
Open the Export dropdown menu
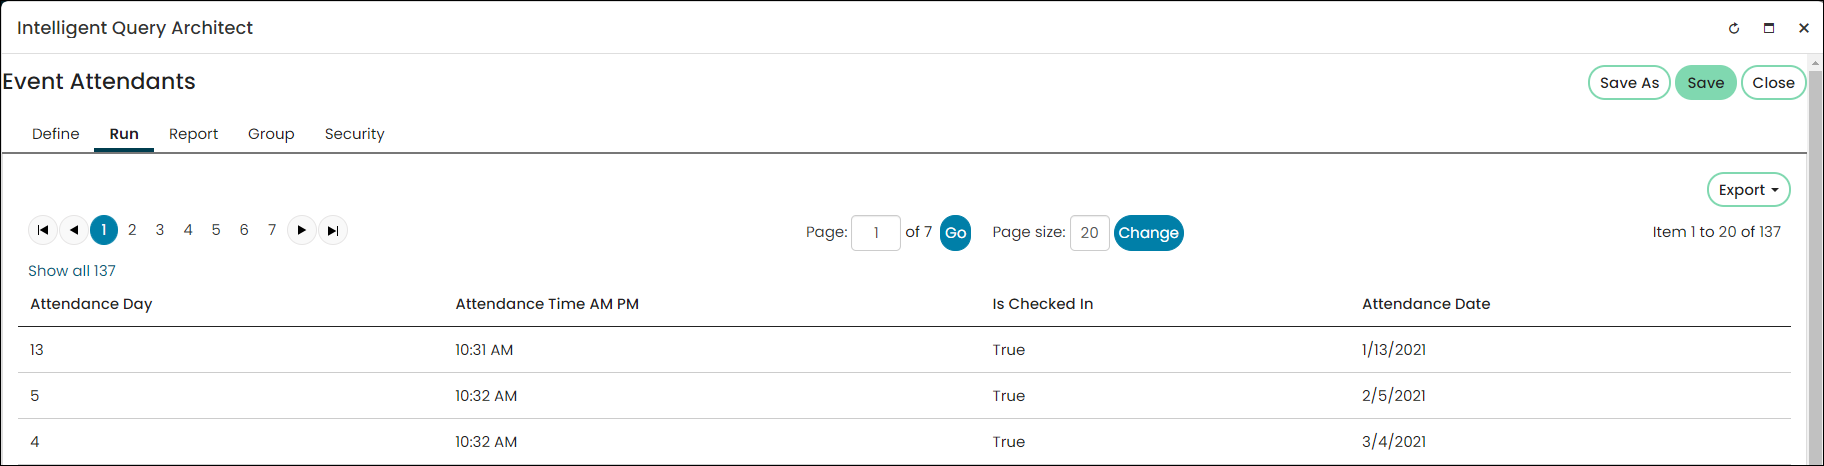pyautogui.click(x=1749, y=190)
